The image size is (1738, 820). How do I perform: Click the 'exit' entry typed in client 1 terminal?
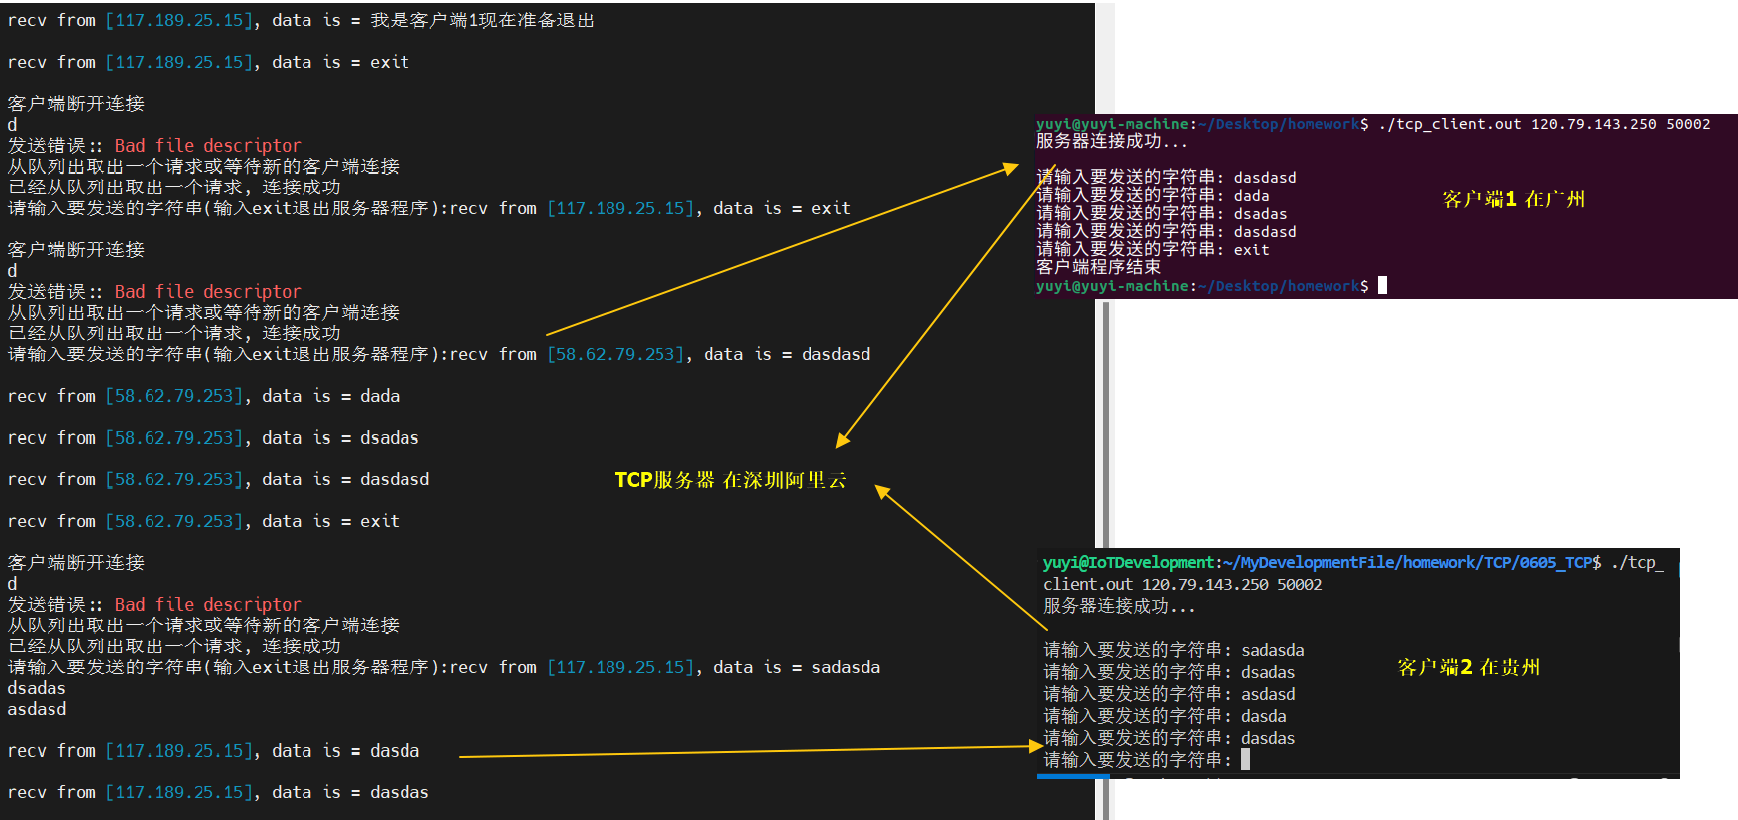(1251, 250)
